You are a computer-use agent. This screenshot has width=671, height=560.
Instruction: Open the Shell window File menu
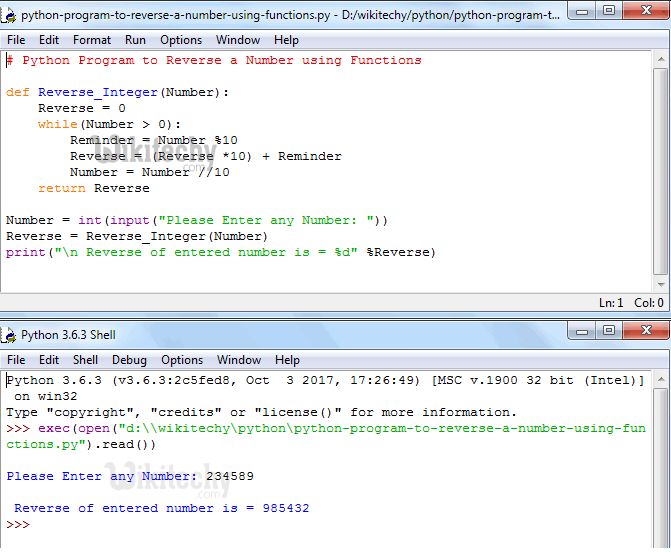[x=16, y=360]
